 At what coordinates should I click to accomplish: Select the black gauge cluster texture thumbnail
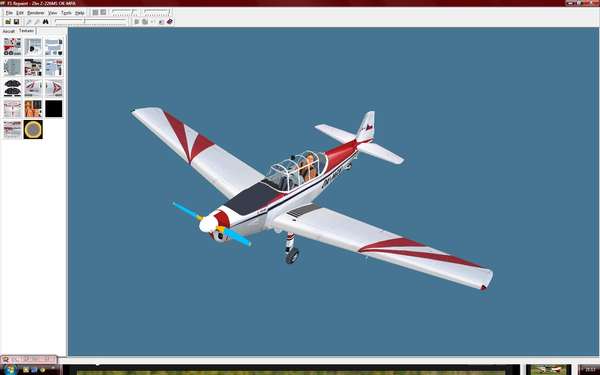tap(13, 88)
